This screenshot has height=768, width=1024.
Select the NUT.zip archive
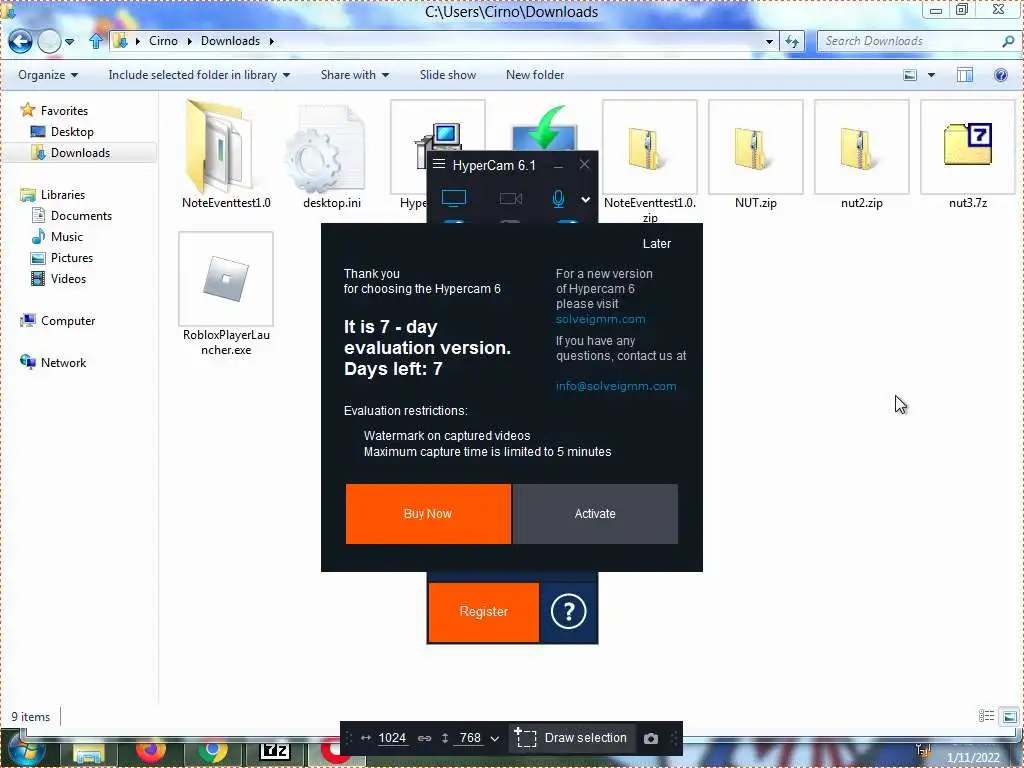756,154
